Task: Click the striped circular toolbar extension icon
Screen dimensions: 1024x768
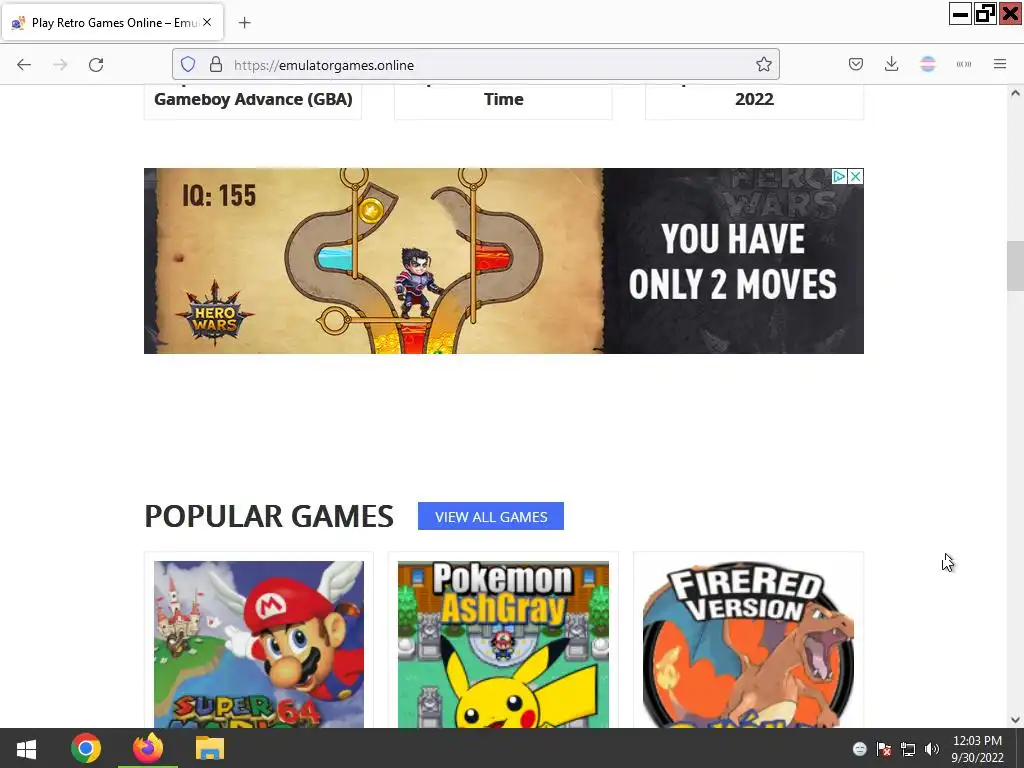Action: [928, 64]
